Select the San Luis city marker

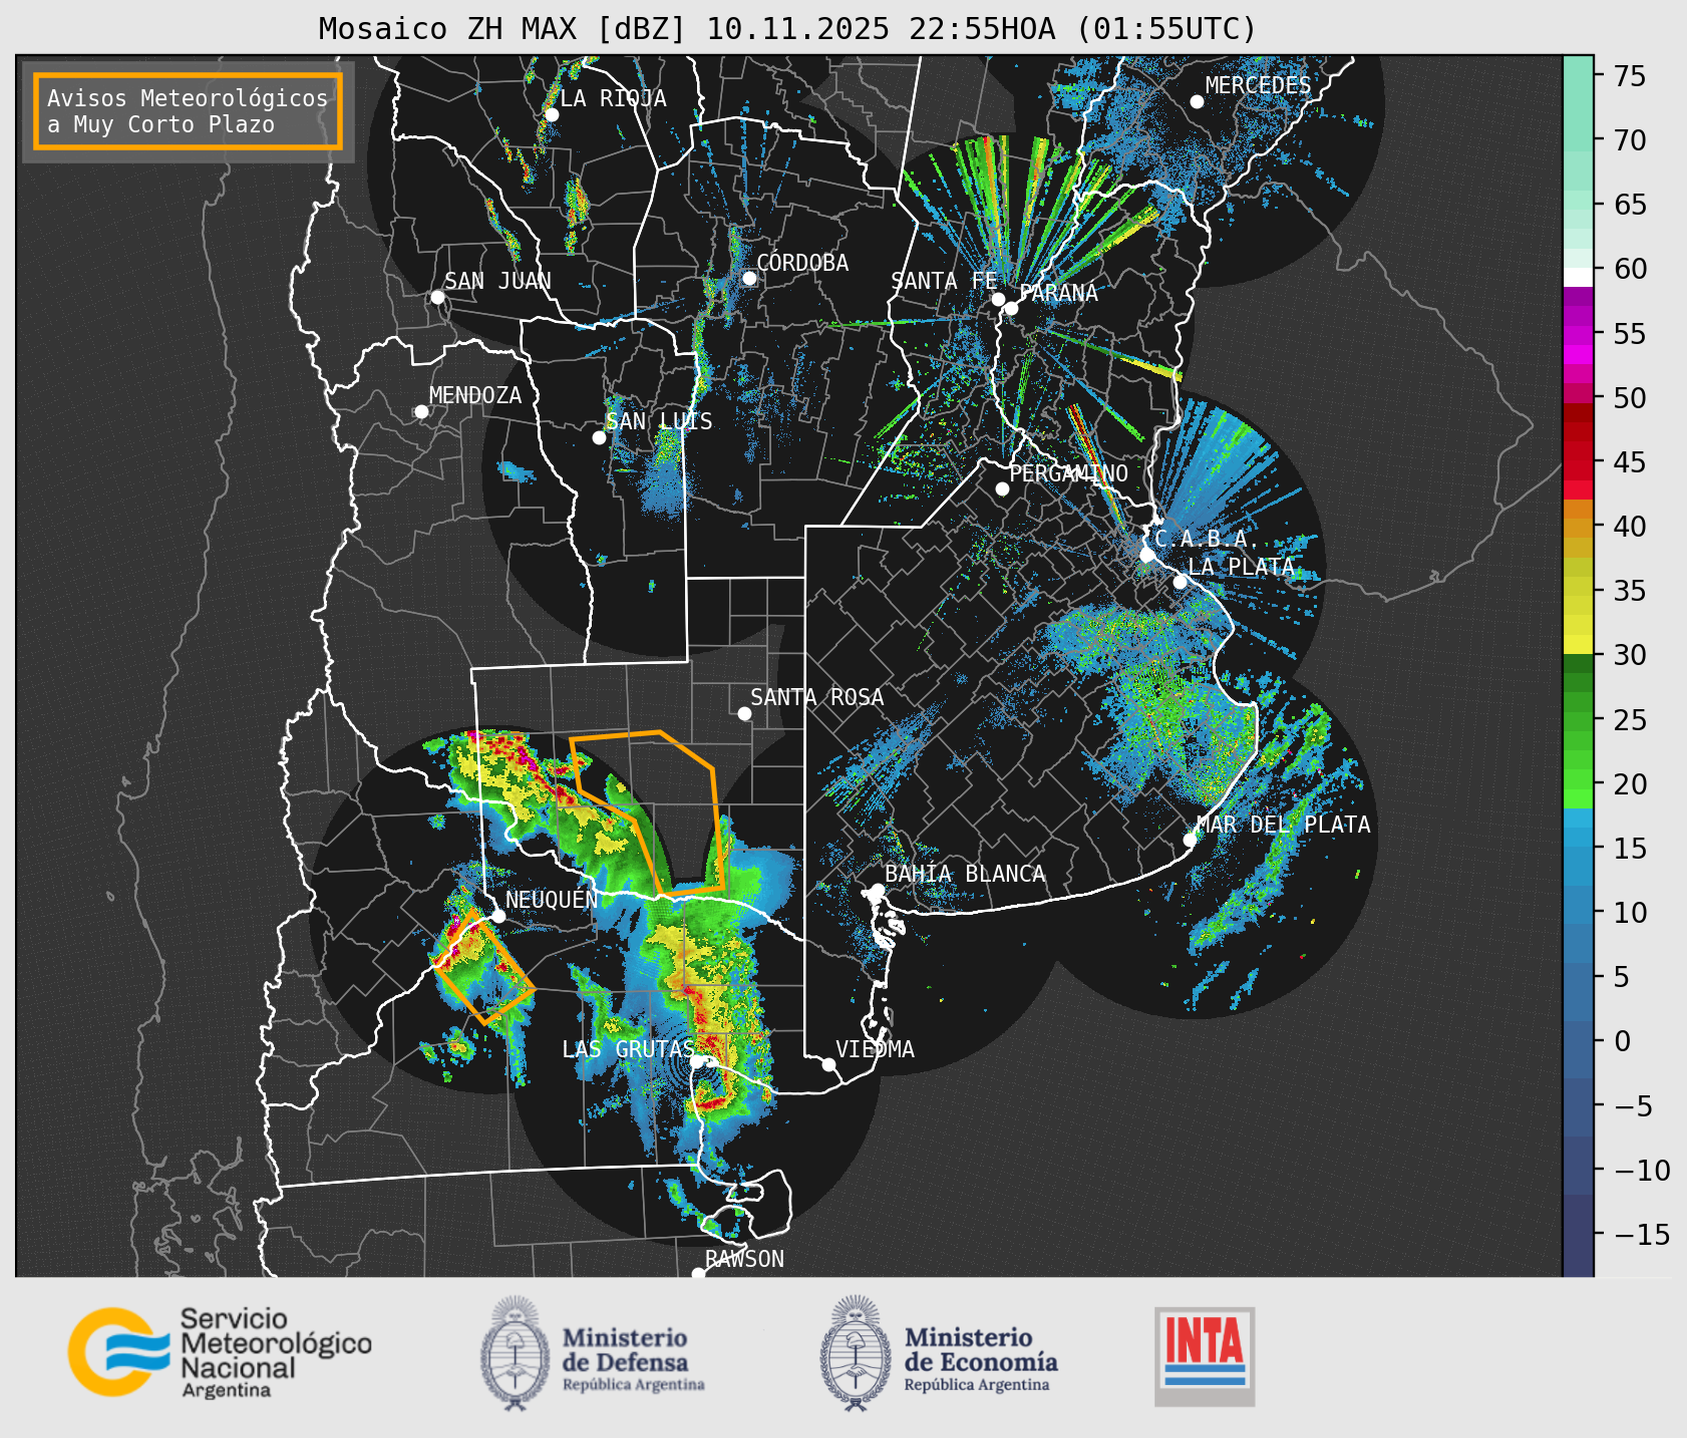coord(599,437)
